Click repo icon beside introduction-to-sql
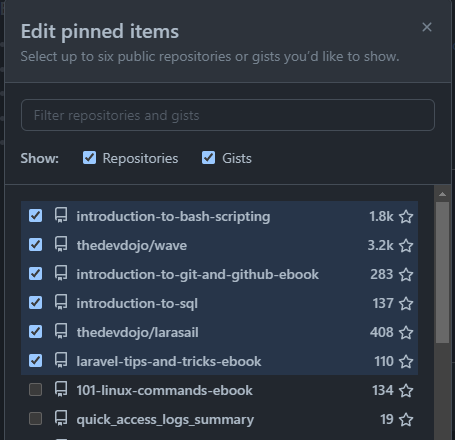455x440 pixels. (x=61, y=302)
